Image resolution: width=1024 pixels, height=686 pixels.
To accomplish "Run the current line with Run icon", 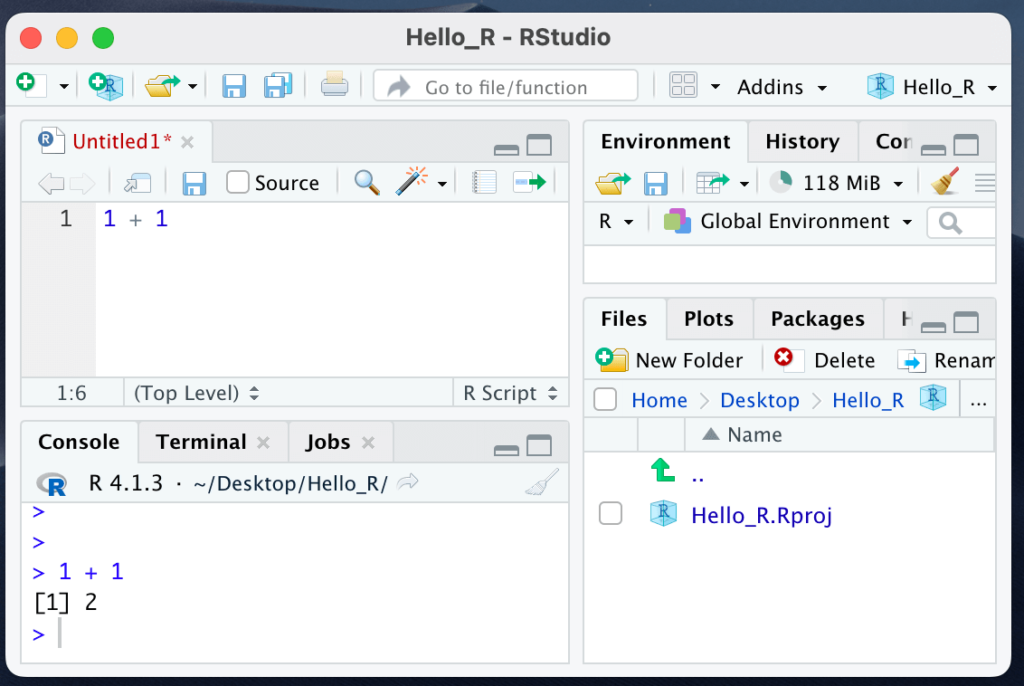I will click(x=530, y=182).
